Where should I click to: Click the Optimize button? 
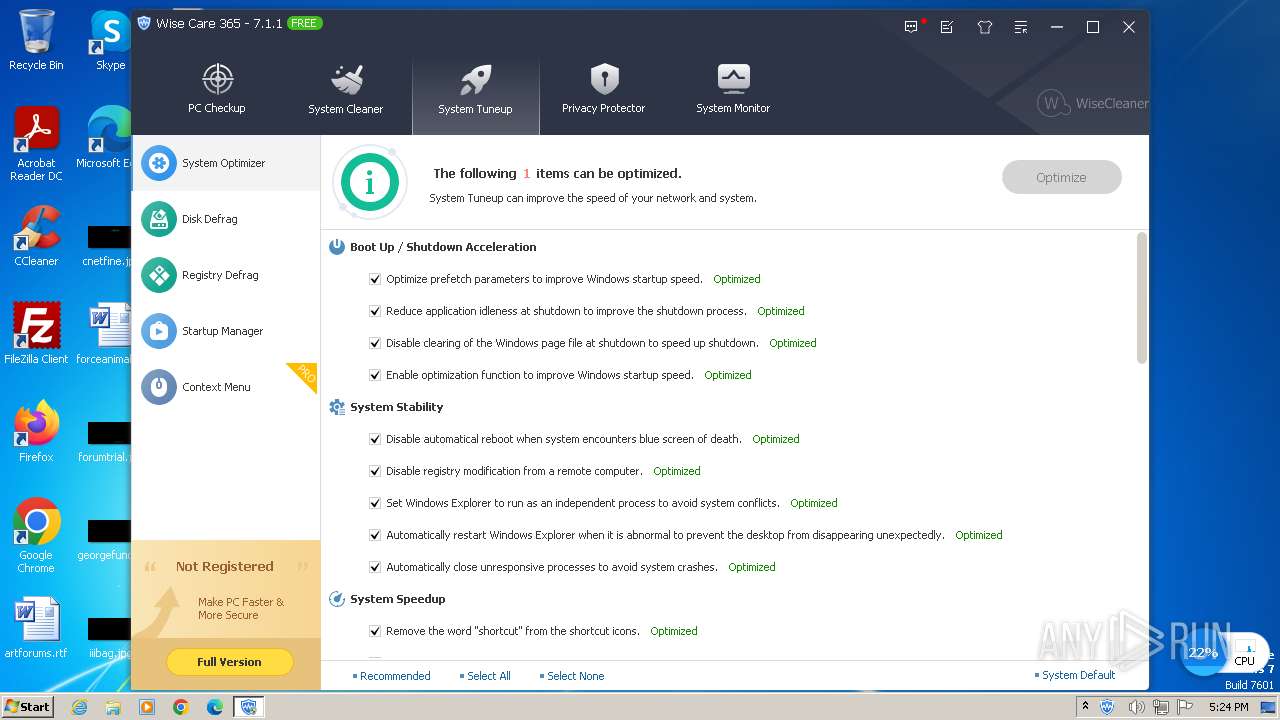coord(1061,177)
